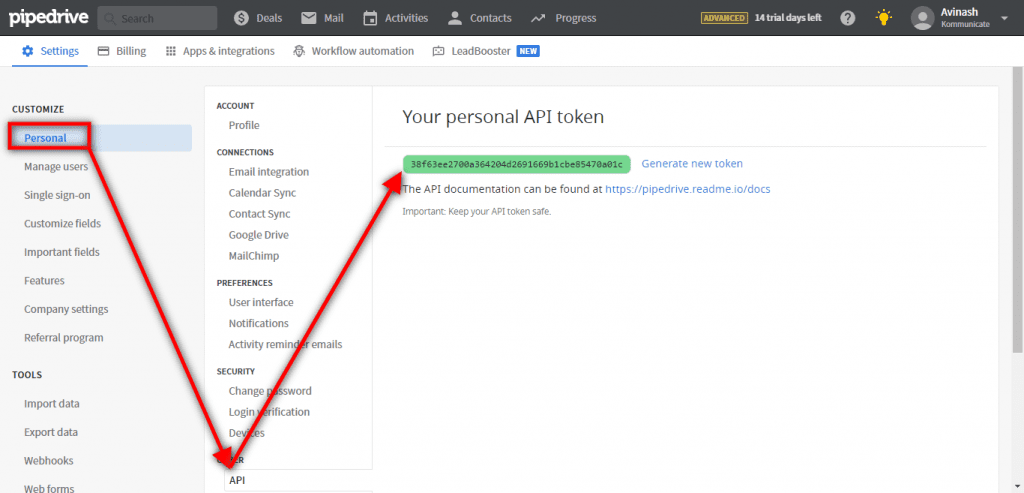This screenshot has width=1024, height=493.
Task: Open Export data tool
Action: pos(51,432)
